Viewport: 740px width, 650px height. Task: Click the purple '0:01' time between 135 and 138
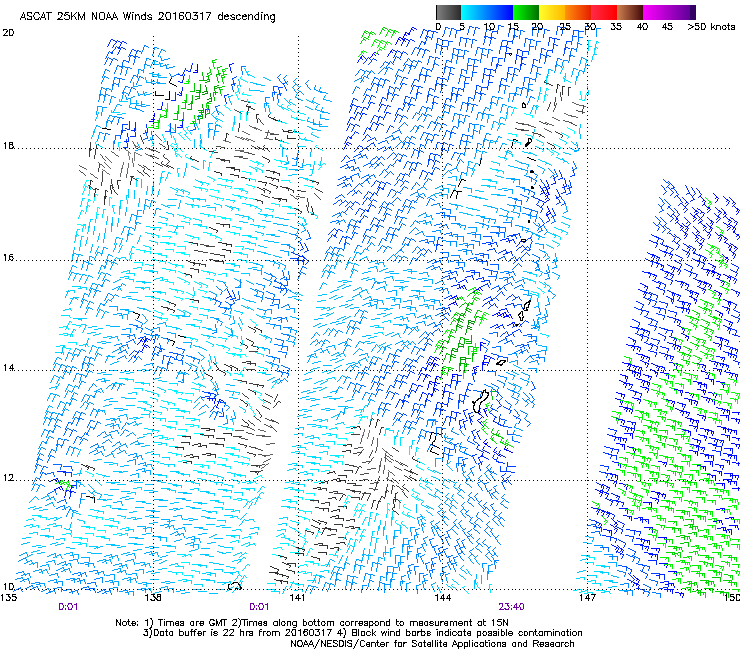pos(68,607)
